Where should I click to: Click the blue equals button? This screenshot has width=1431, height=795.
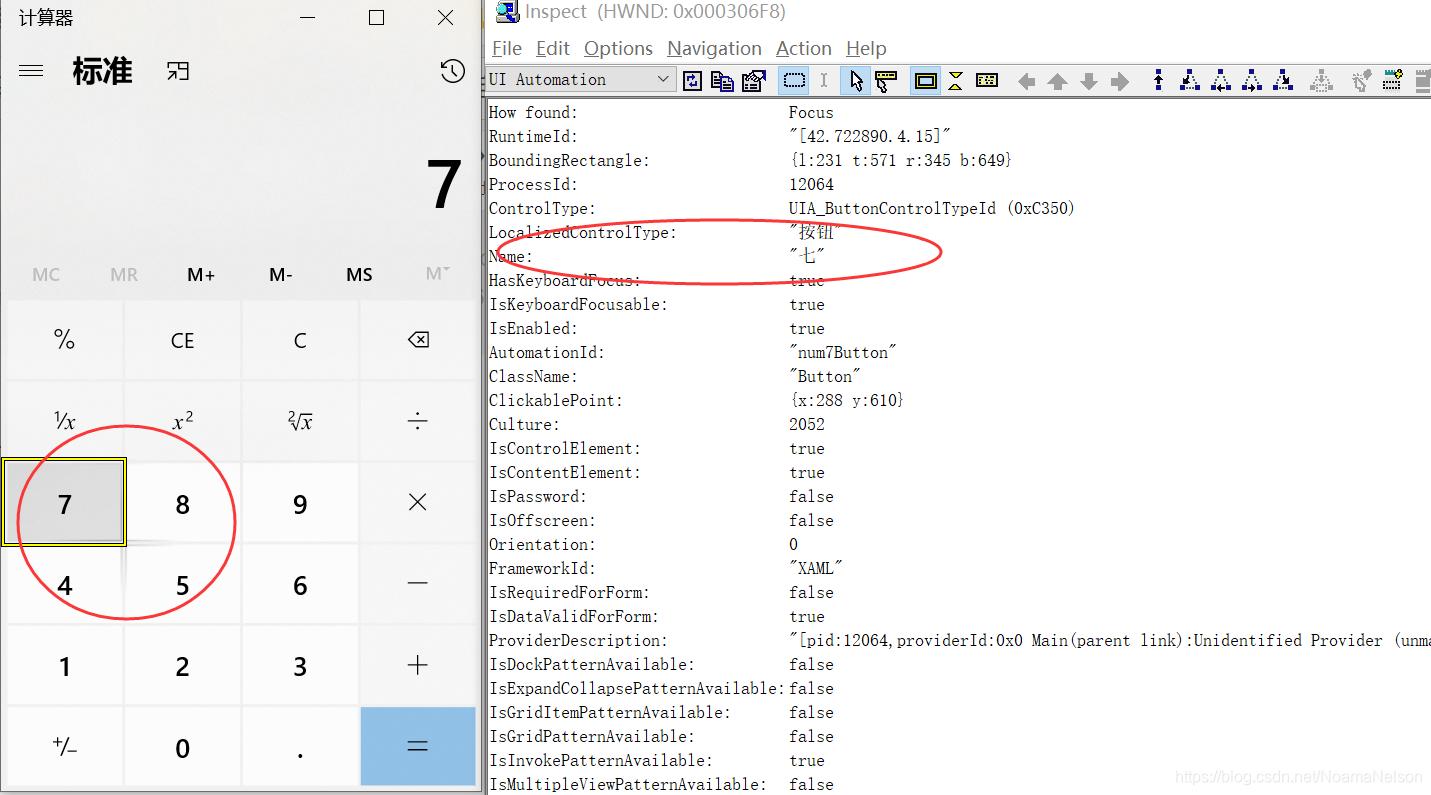coord(418,747)
